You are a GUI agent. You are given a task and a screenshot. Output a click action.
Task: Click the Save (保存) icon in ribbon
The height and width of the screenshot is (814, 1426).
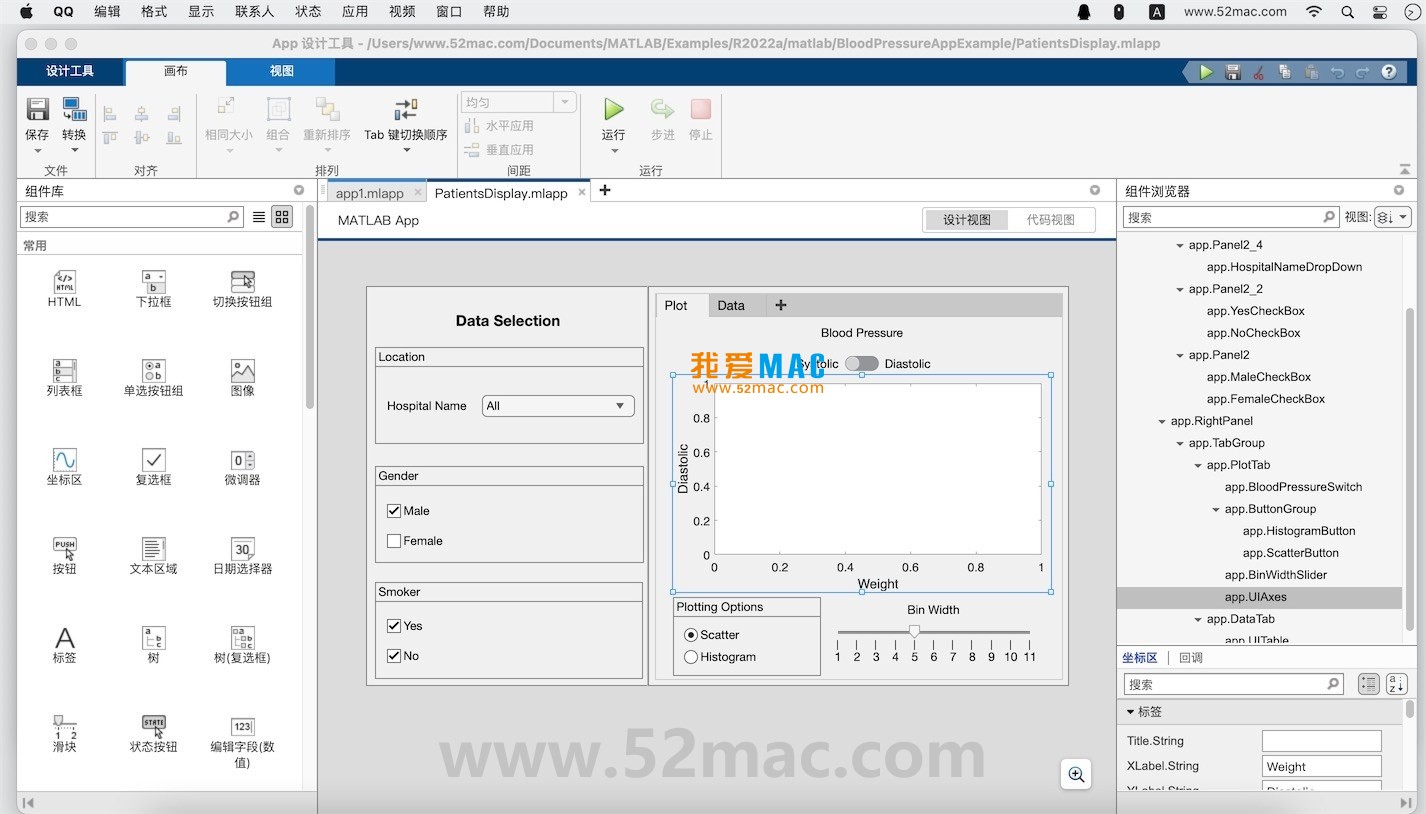point(37,109)
